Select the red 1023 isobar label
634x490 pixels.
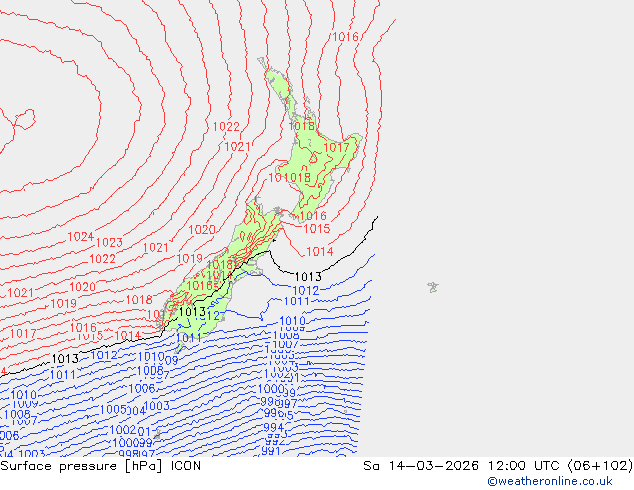109,242
